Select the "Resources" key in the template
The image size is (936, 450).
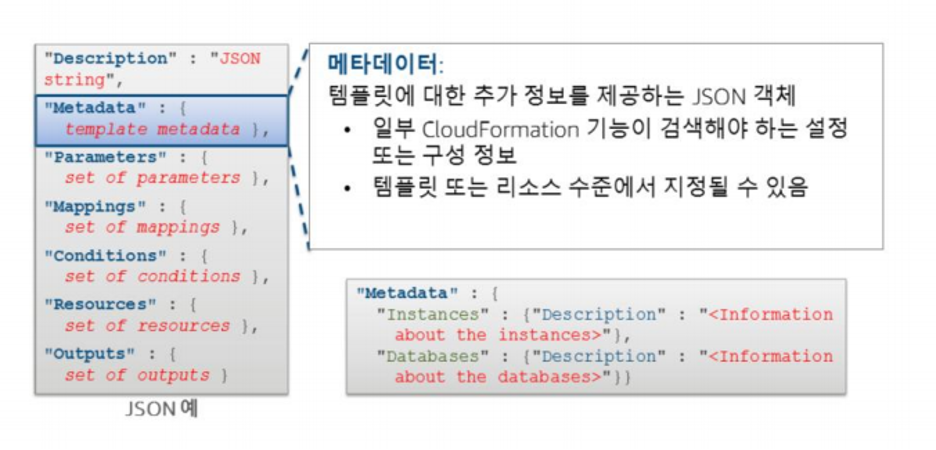pyautogui.click(x=100, y=304)
